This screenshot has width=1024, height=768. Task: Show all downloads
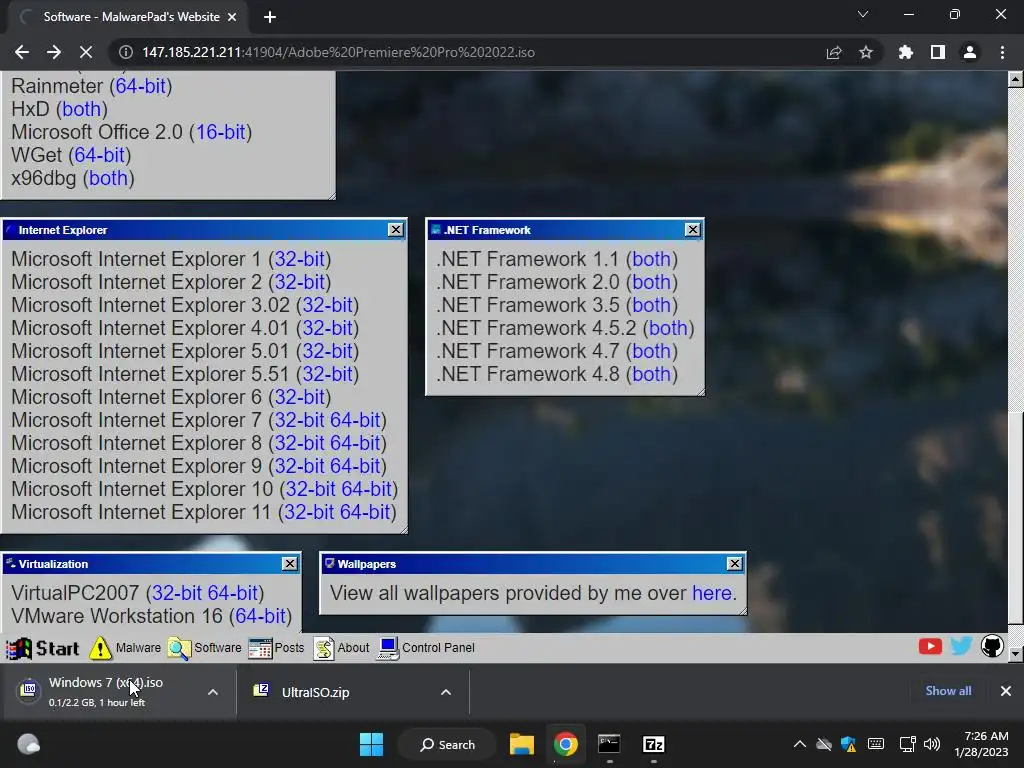pos(948,691)
